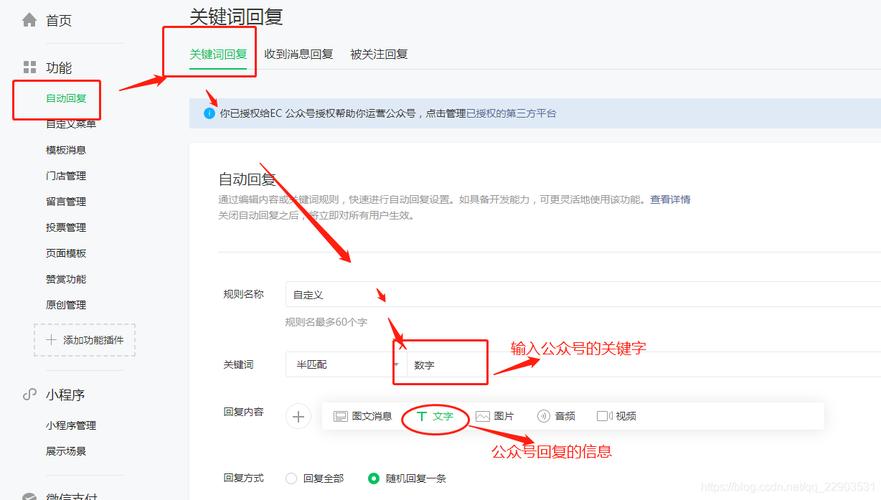
Task: Select the 图片 image reply type
Action: (494, 416)
